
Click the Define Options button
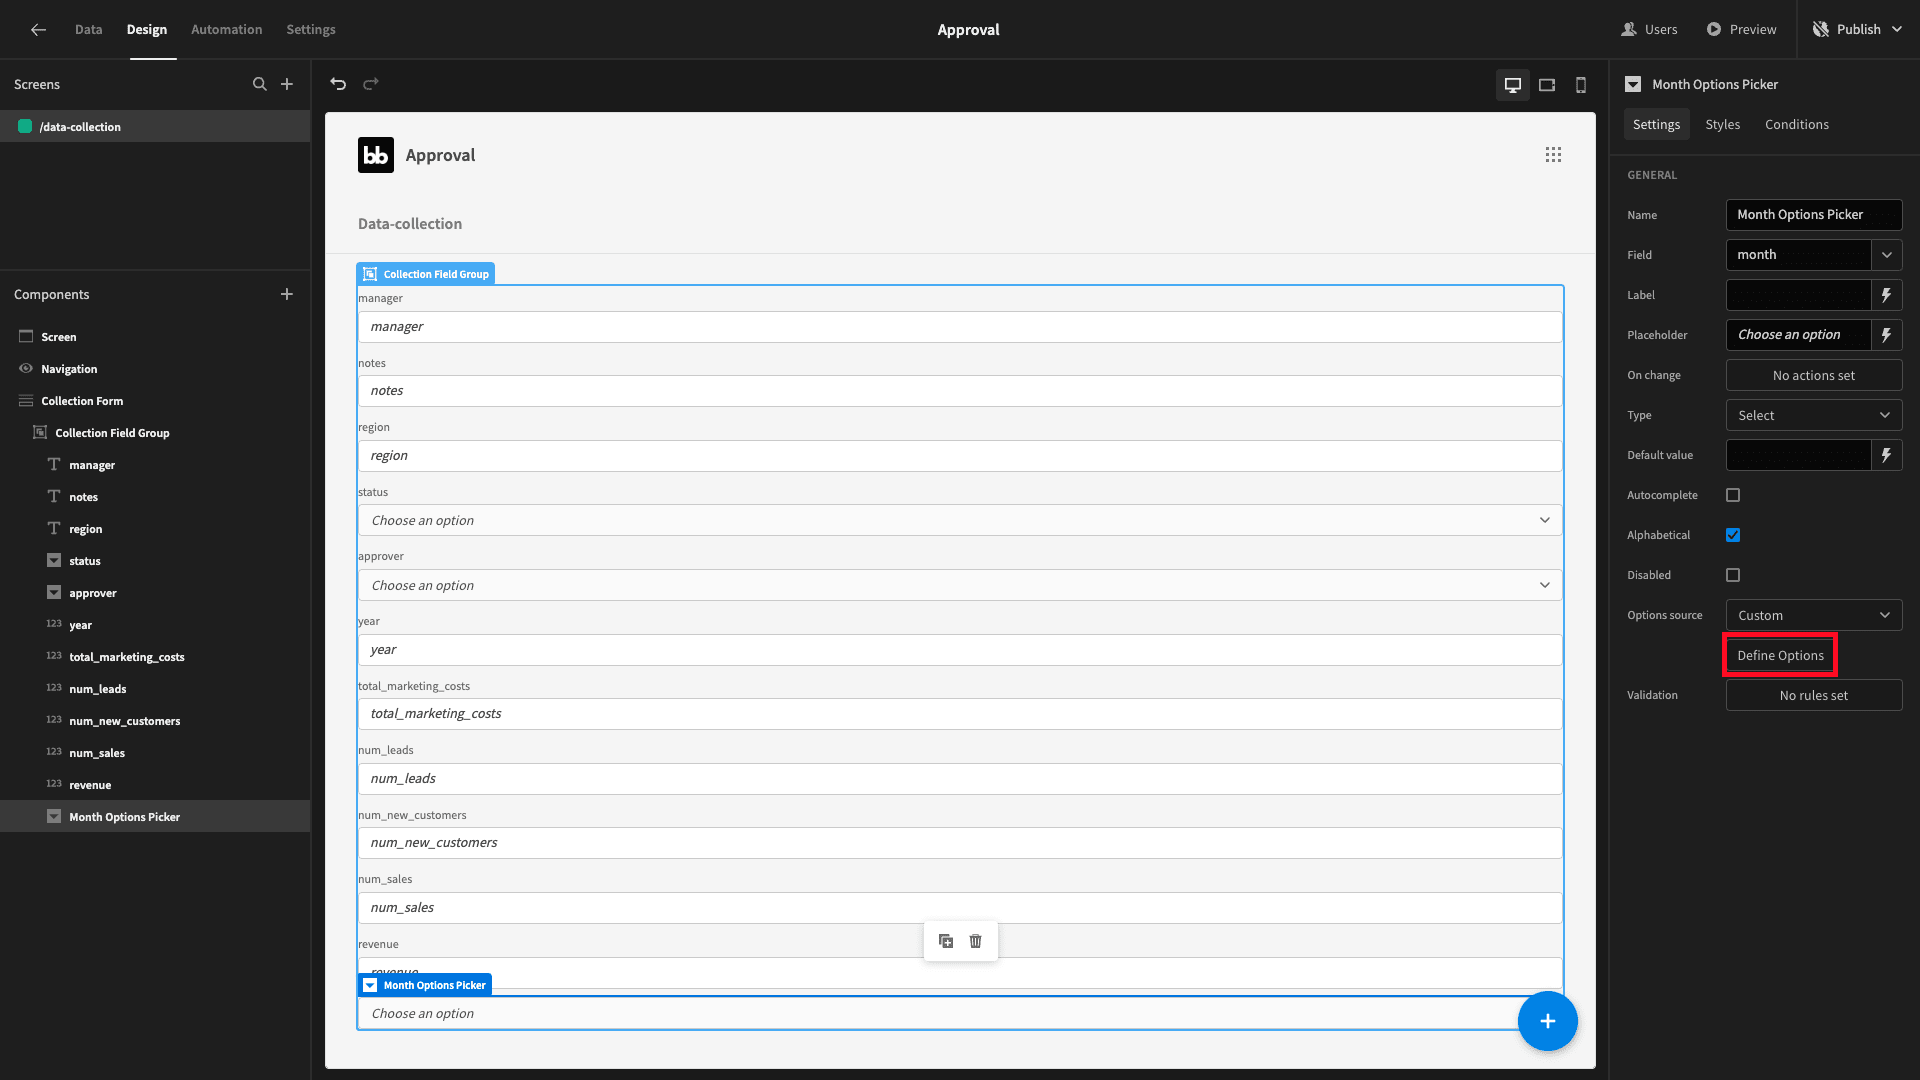coord(1780,655)
